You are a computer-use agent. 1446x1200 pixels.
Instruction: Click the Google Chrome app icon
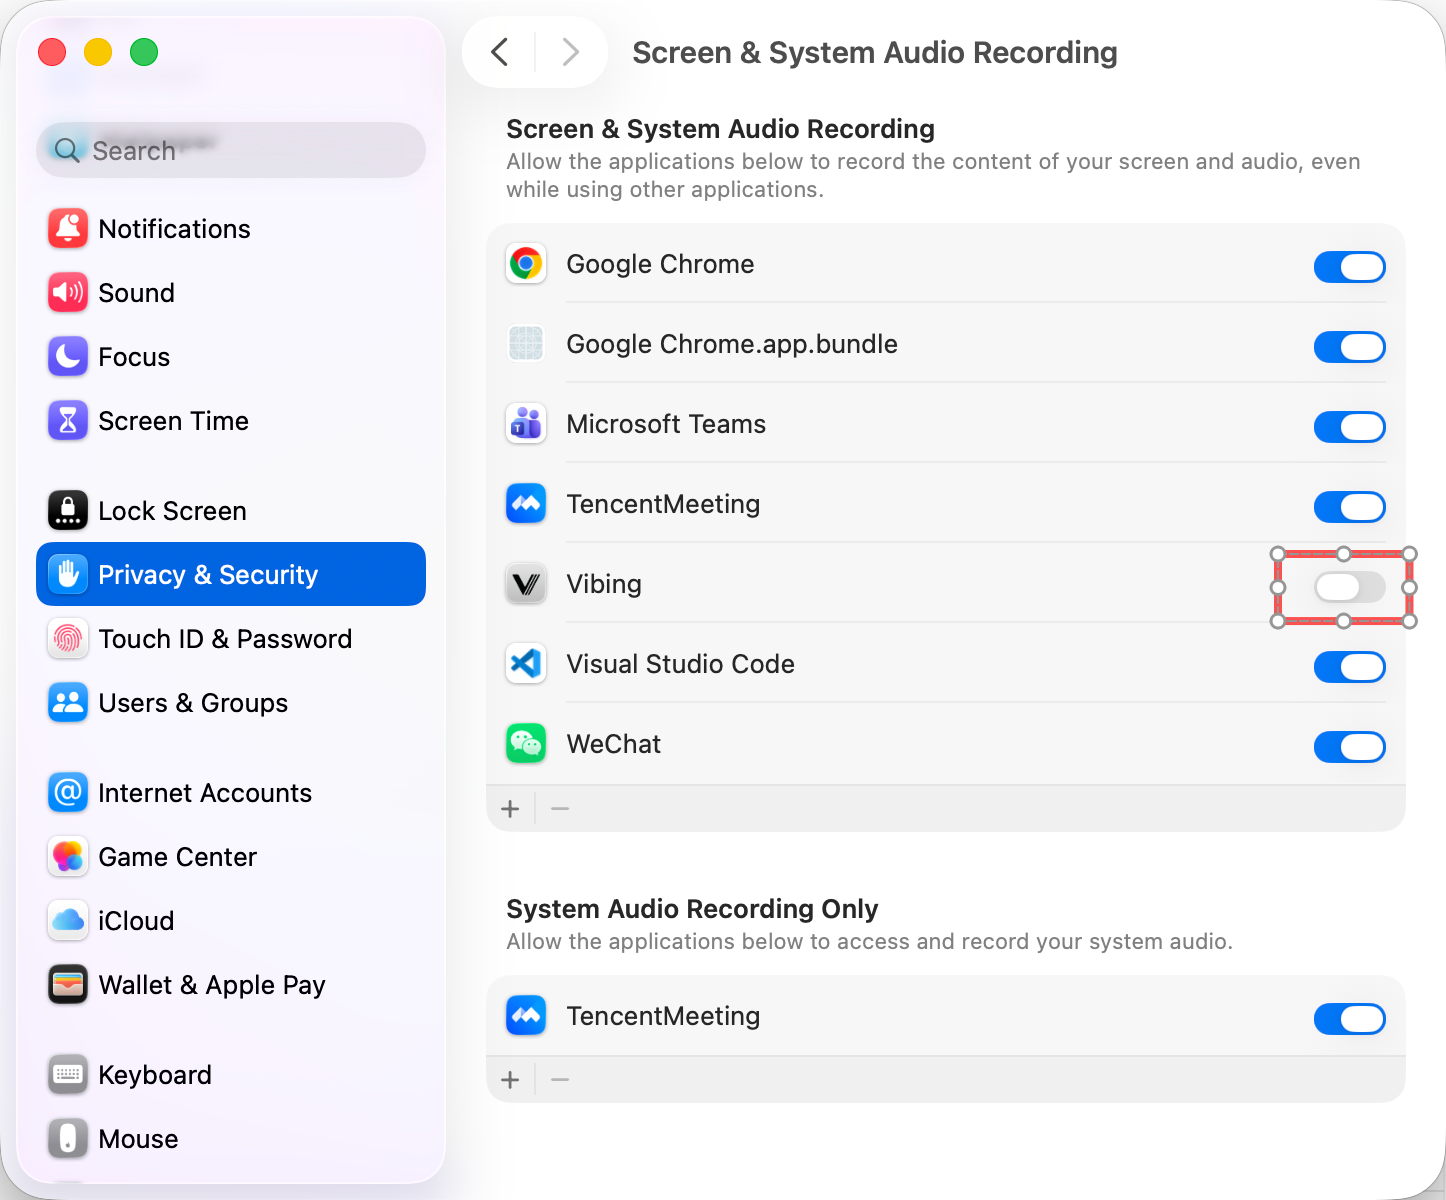click(x=525, y=264)
